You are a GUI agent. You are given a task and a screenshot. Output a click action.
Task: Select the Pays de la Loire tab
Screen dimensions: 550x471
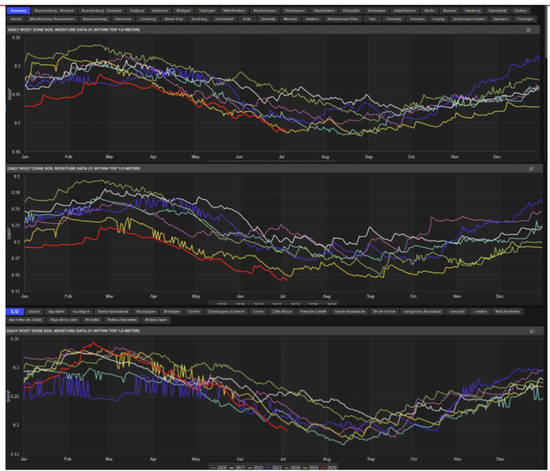click(x=63, y=320)
